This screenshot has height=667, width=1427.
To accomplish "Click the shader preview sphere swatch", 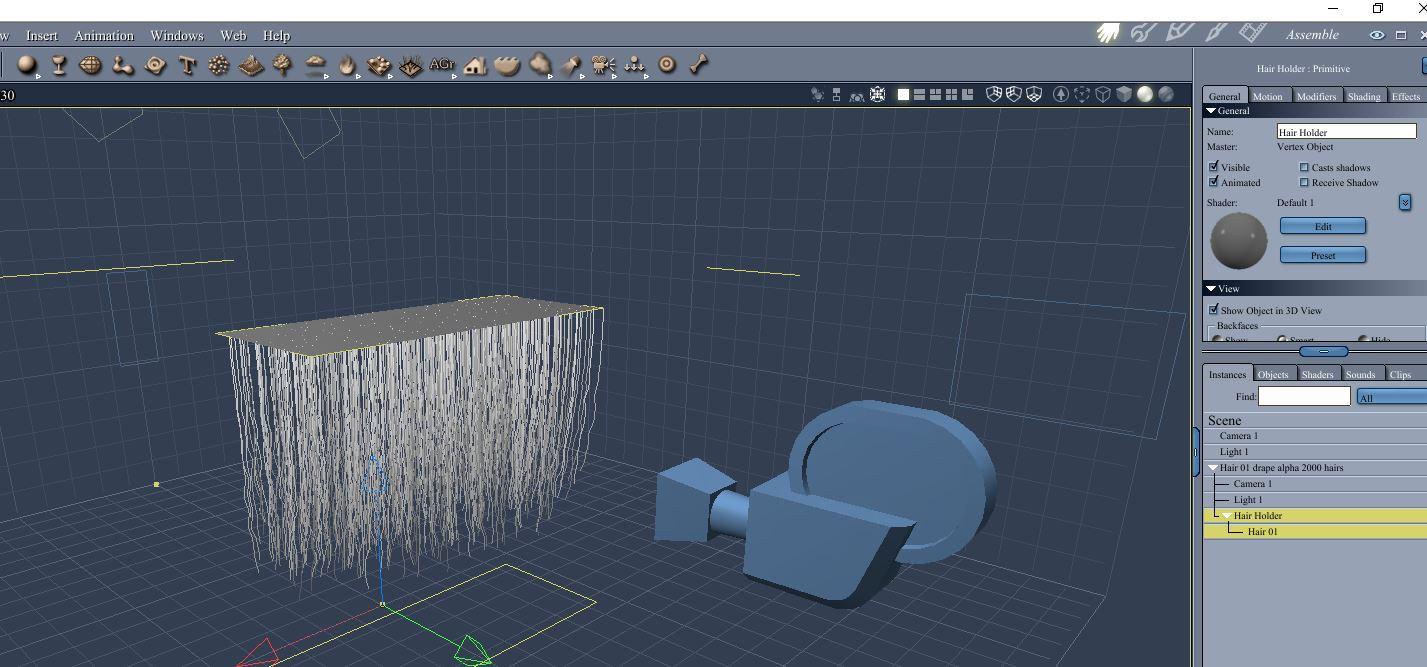I will (x=1238, y=241).
